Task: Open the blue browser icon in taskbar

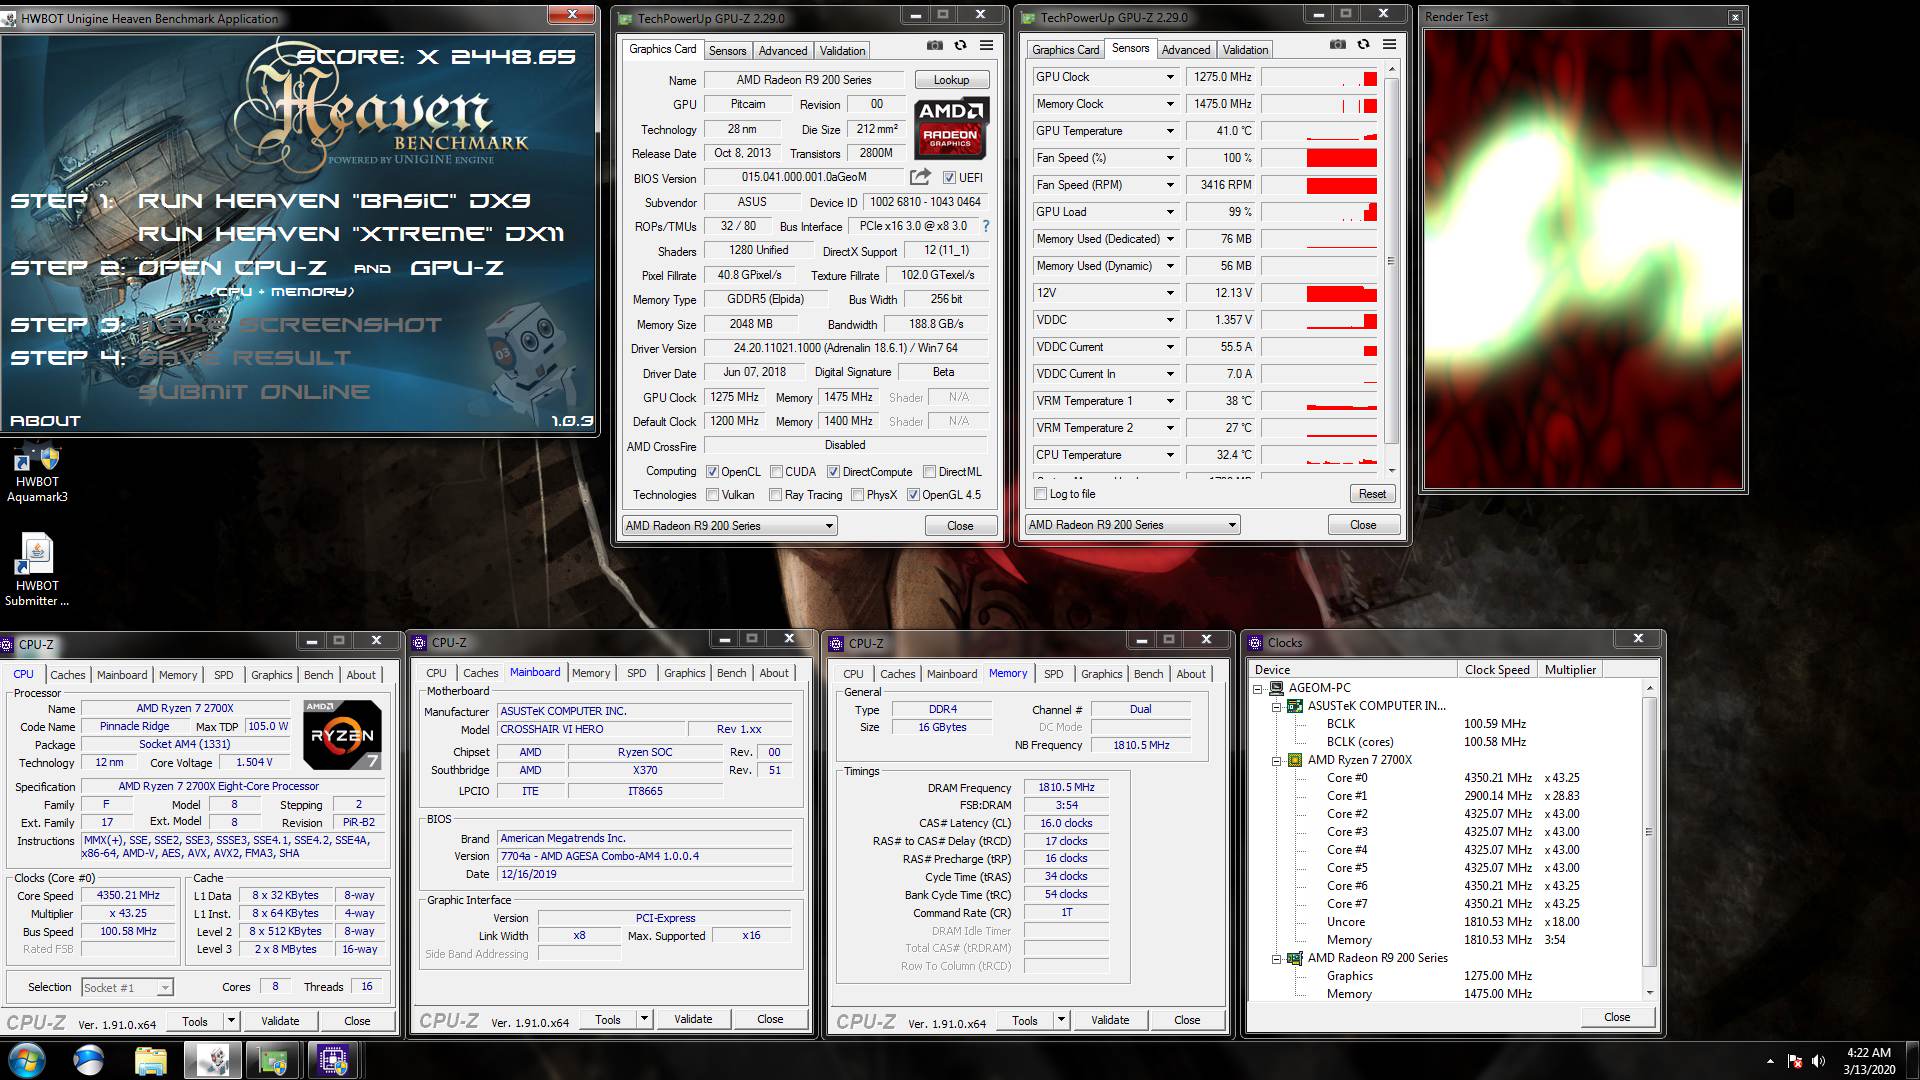Action: pyautogui.click(x=89, y=1060)
